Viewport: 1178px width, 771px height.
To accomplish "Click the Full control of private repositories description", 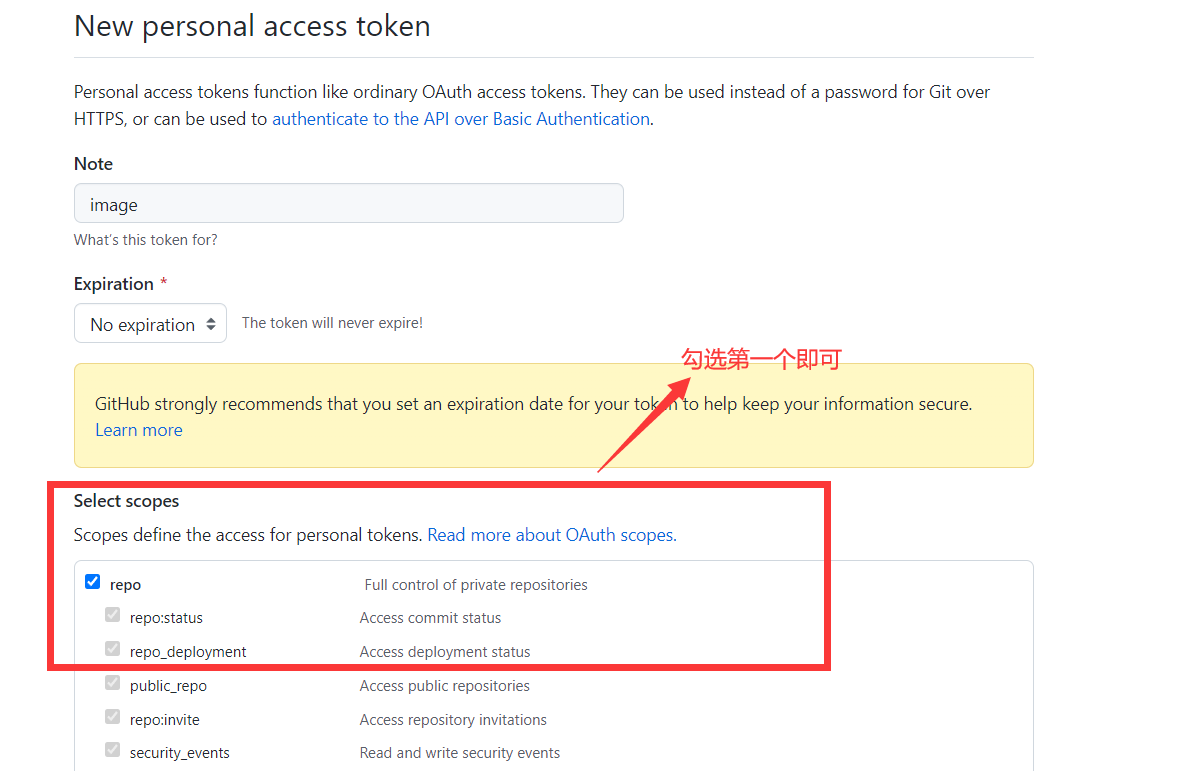I will [476, 585].
